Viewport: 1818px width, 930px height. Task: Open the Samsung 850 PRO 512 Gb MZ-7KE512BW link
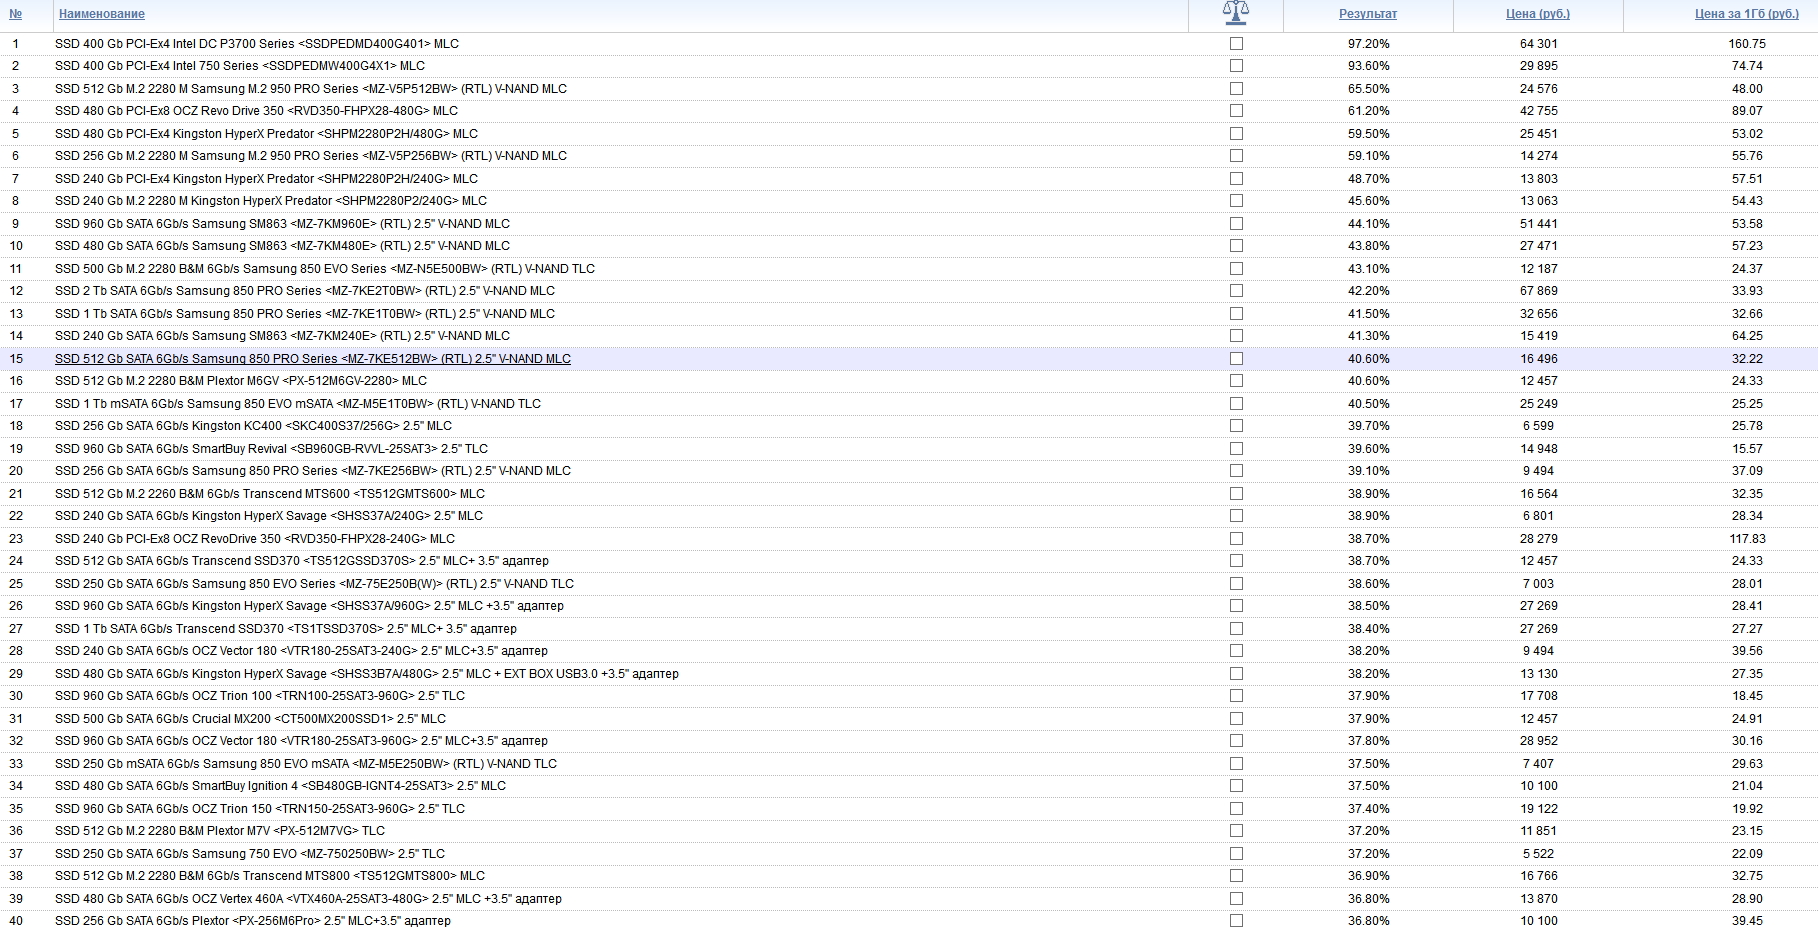coord(313,359)
